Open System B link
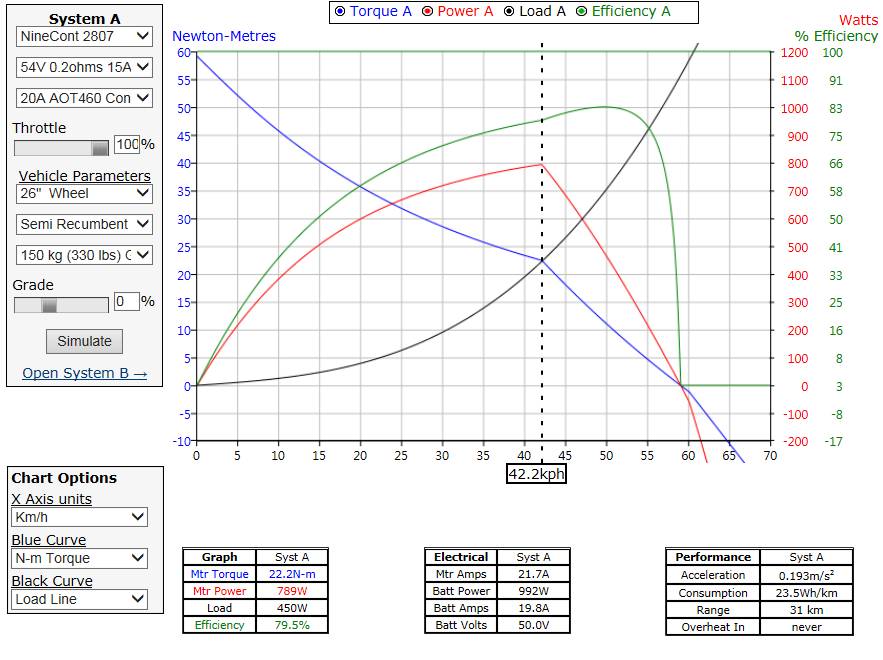This screenshot has height=660, width=883. coord(84,373)
